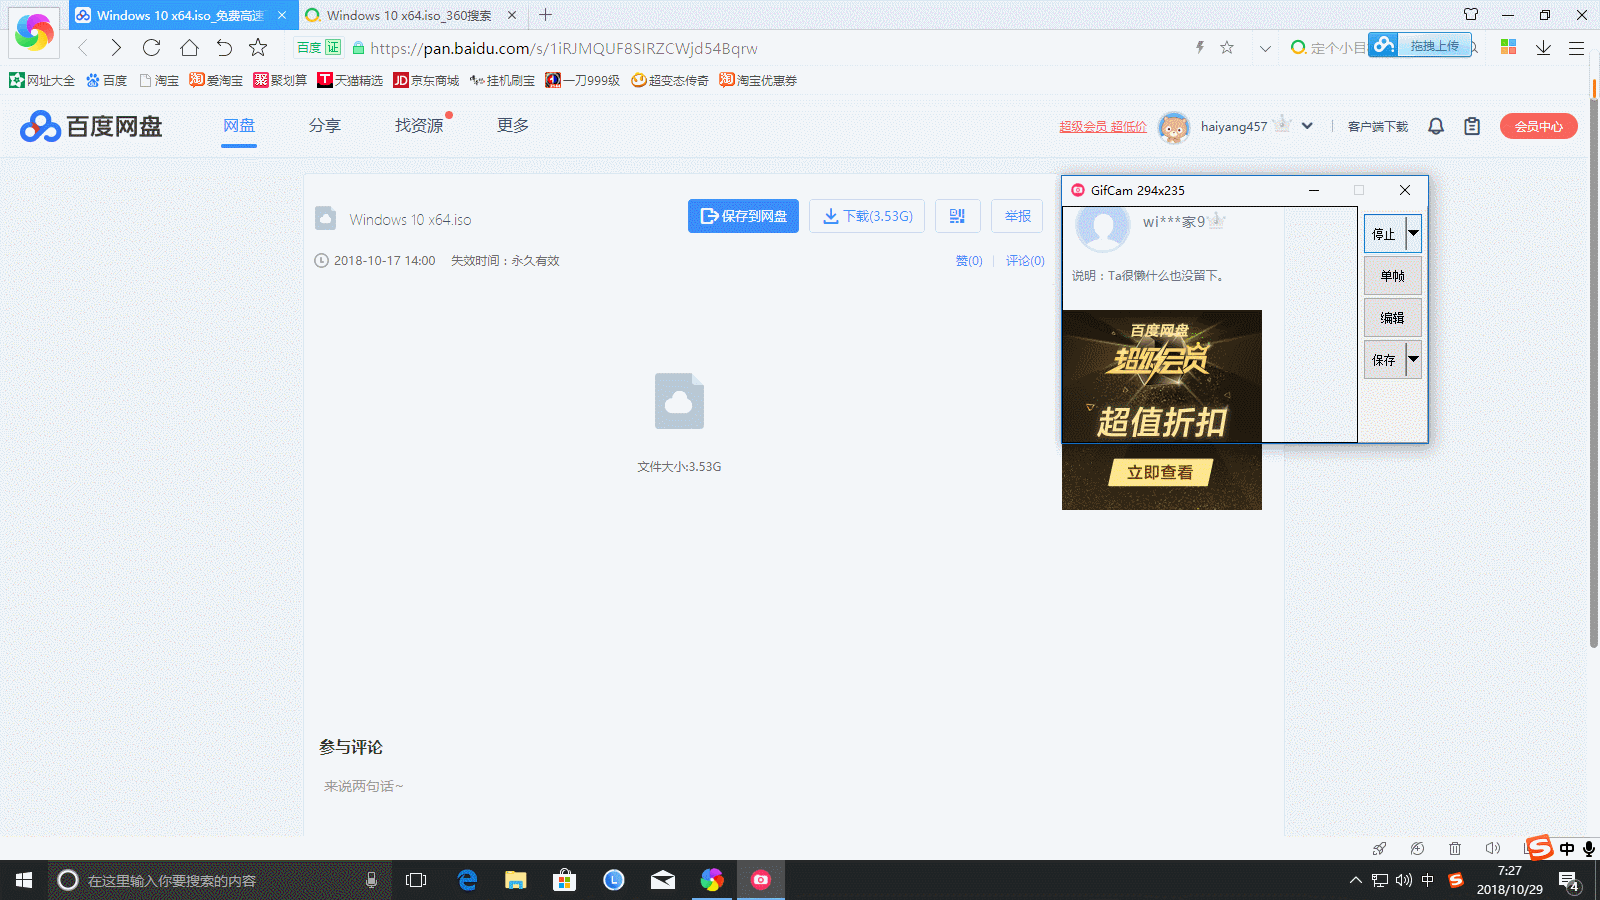Bookmark this page with the star icon
Image resolution: width=1600 pixels, height=900 pixels.
pyautogui.click(x=1227, y=47)
